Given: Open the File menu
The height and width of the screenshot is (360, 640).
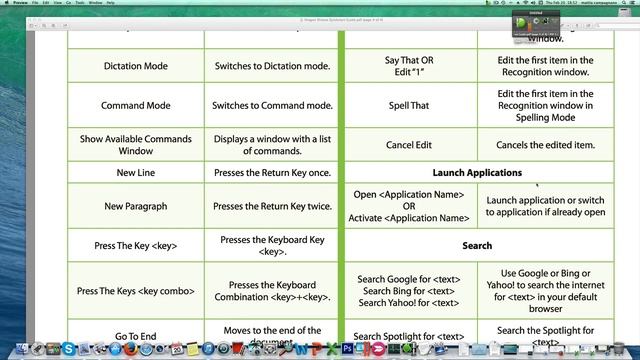Looking at the screenshot, I should tap(35, 3).
